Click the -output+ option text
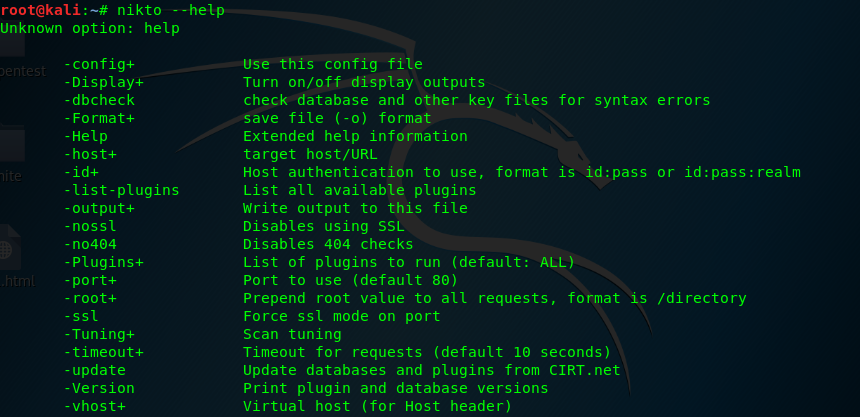This screenshot has height=417, width=860. pos(99,208)
